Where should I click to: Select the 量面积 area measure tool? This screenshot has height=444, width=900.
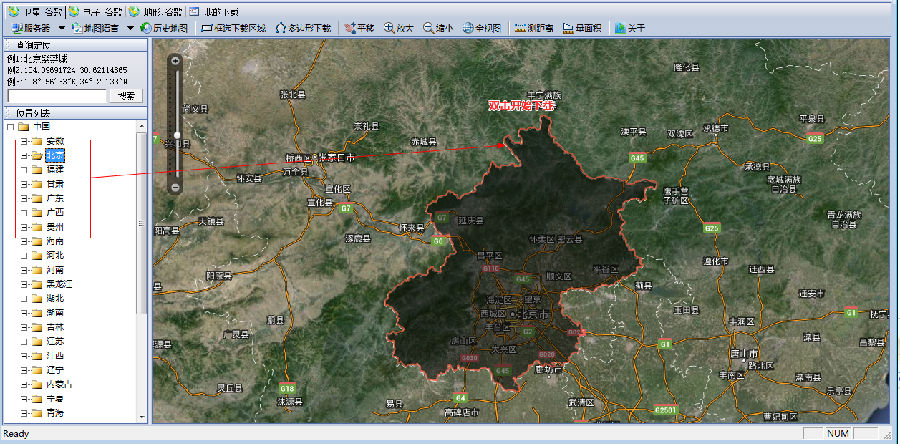[581, 27]
